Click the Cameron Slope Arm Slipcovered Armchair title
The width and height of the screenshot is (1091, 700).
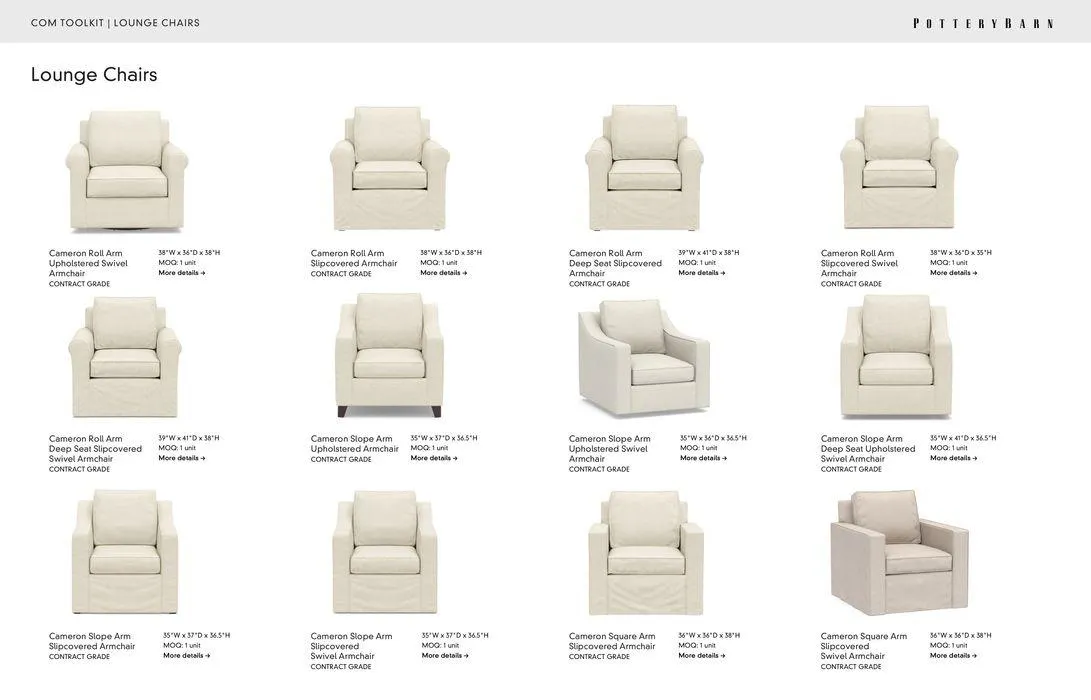[x=92, y=641]
